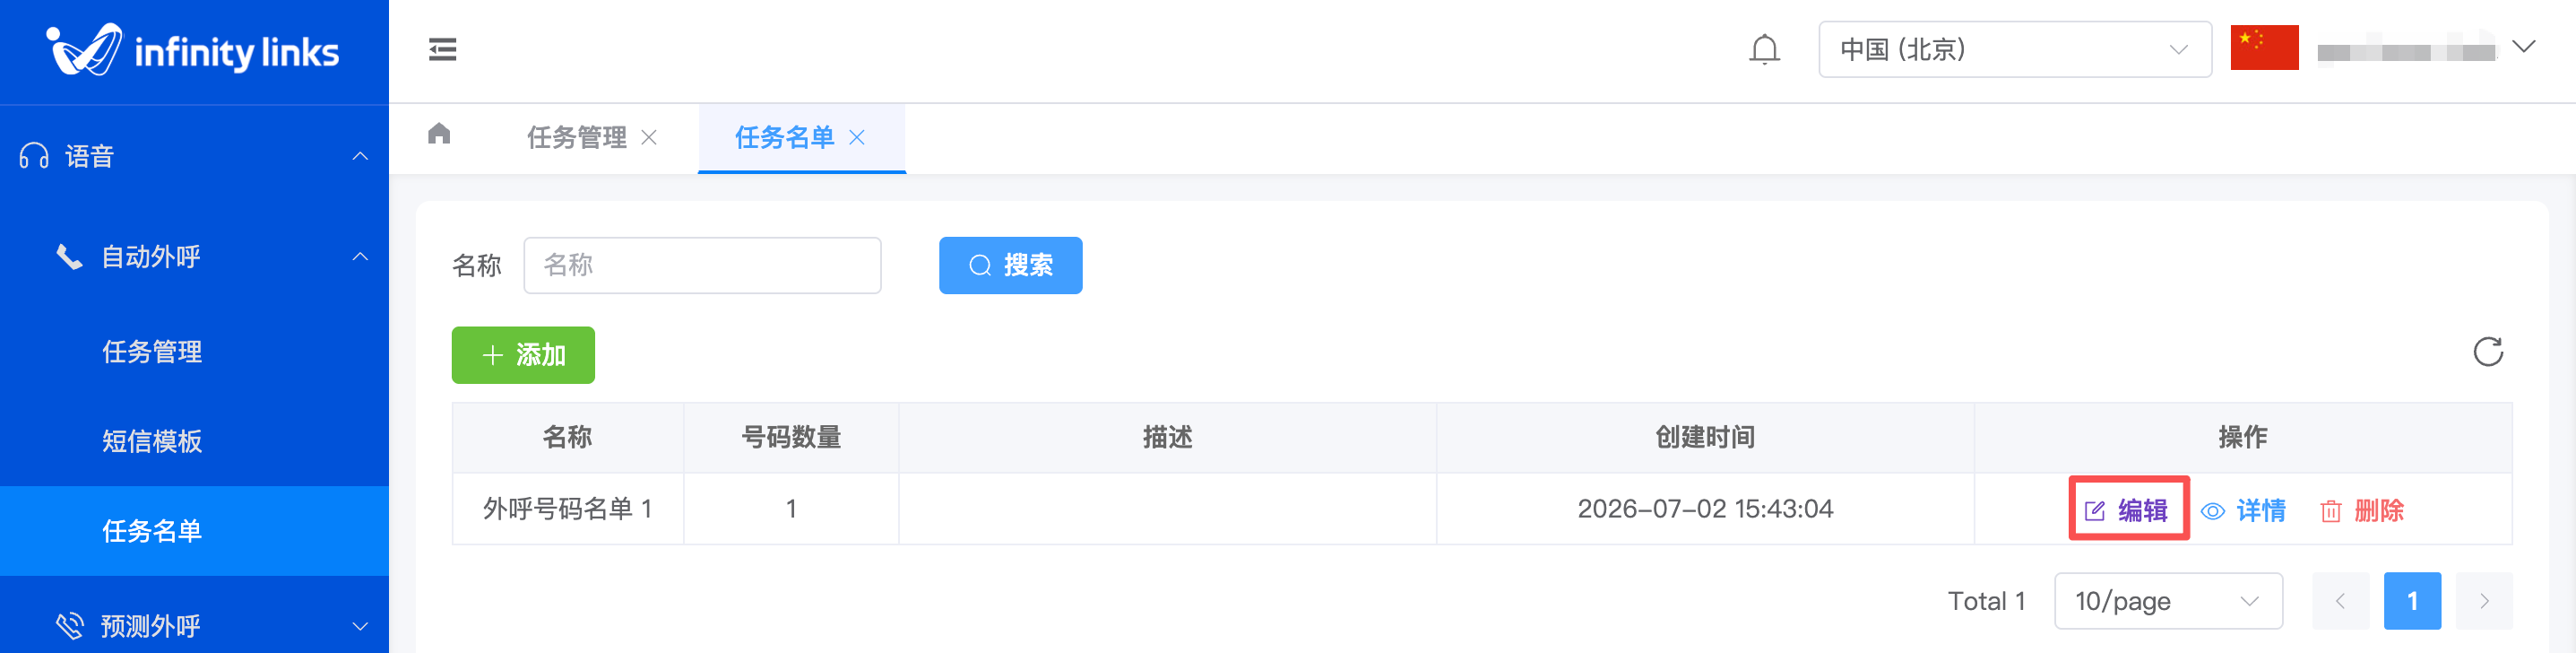Collapse the 自动外呼 sidebar section

click(194, 257)
